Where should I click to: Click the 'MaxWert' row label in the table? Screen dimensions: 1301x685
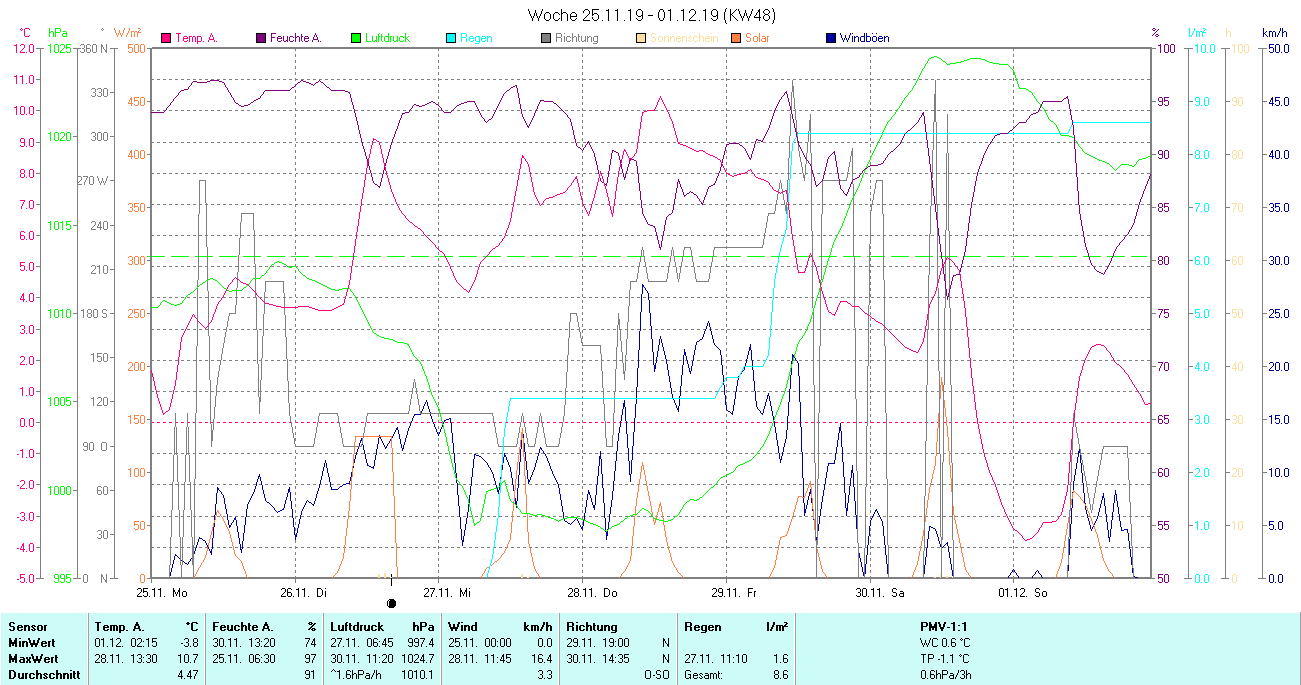click(x=32, y=659)
